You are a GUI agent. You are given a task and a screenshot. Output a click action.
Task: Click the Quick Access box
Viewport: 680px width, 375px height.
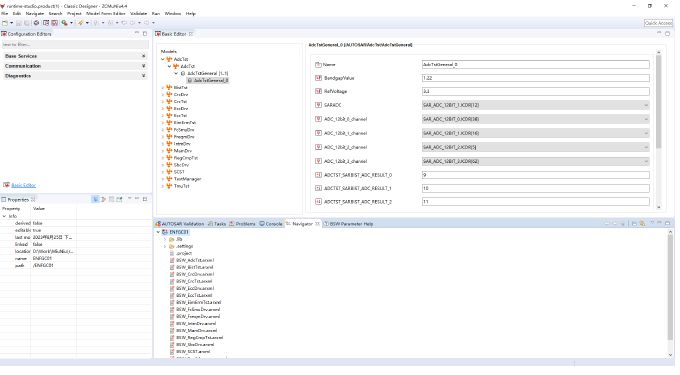658,23
